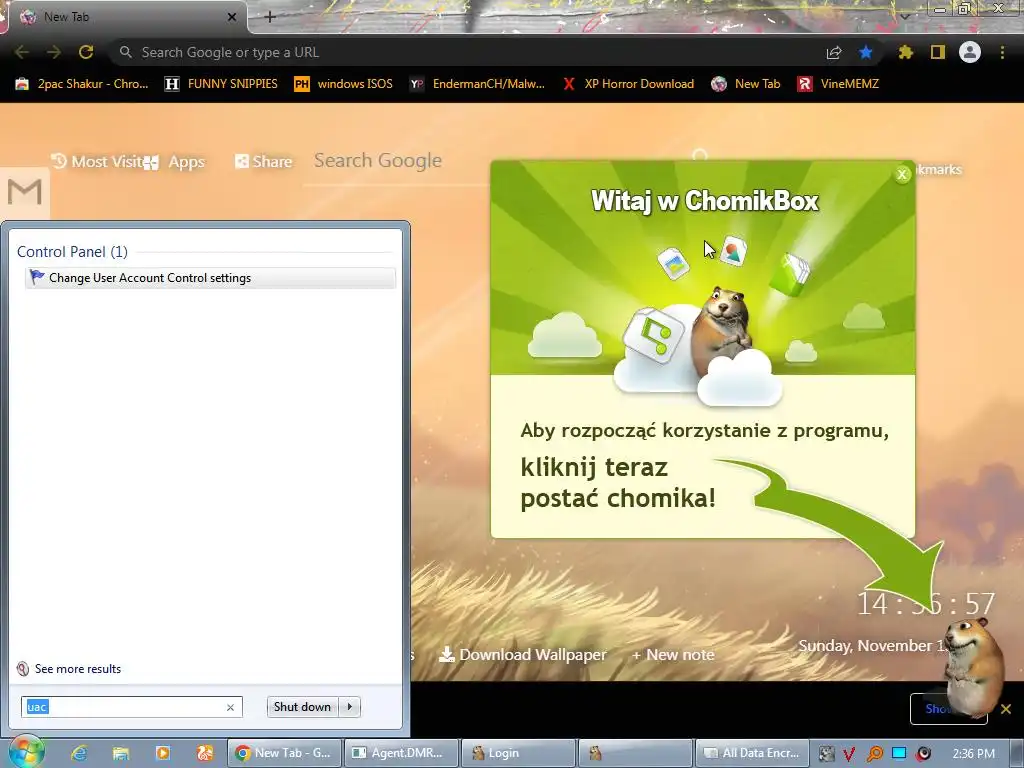
Task: Open the EndermanCH/Malw... bookmark
Action: [x=477, y=84]
